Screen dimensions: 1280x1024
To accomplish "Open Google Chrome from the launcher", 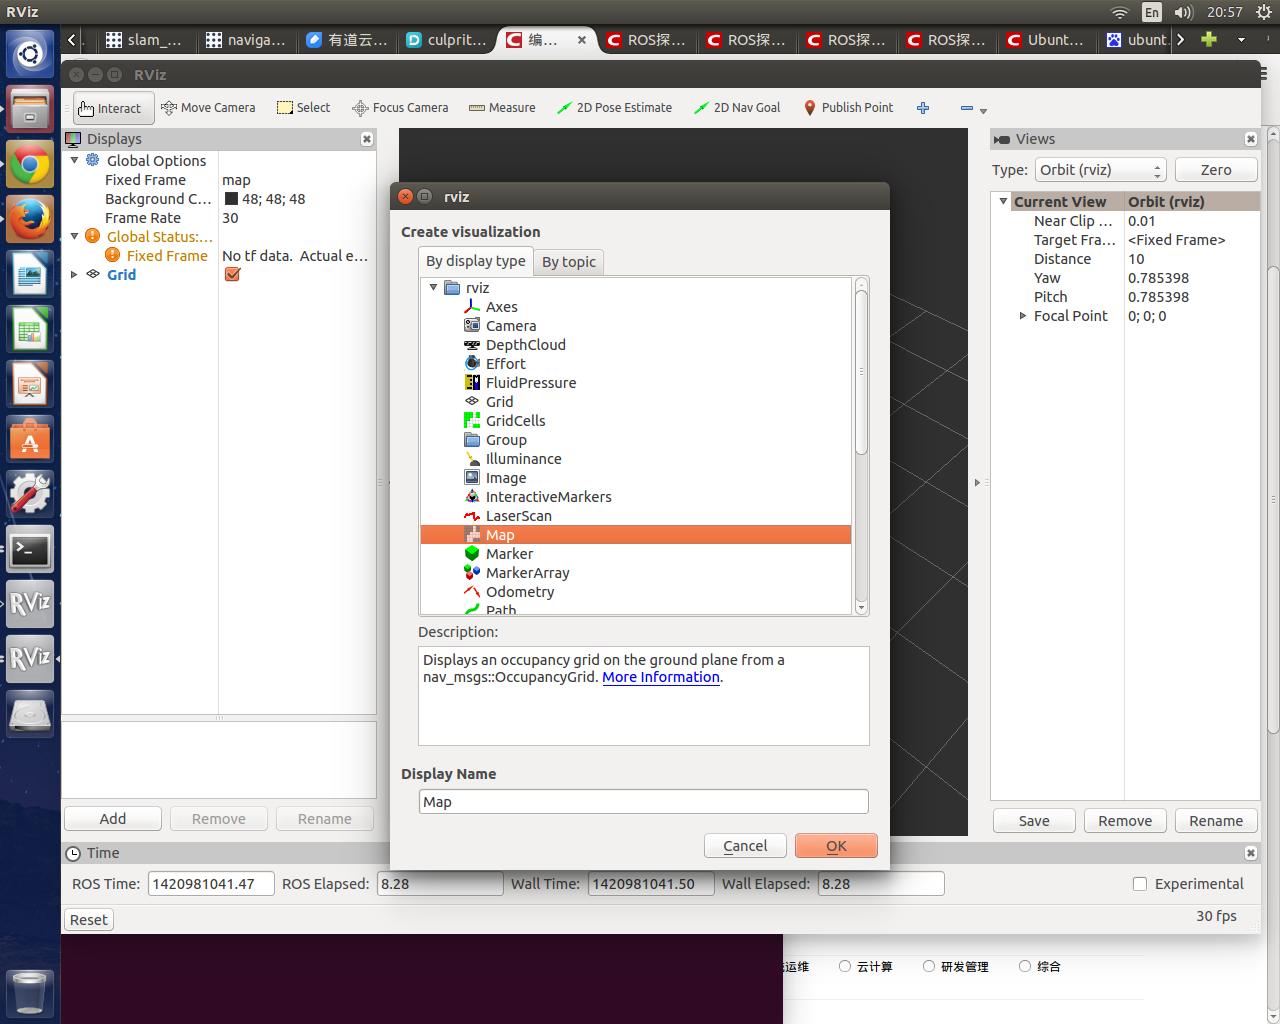I will [x=30, y=165].
